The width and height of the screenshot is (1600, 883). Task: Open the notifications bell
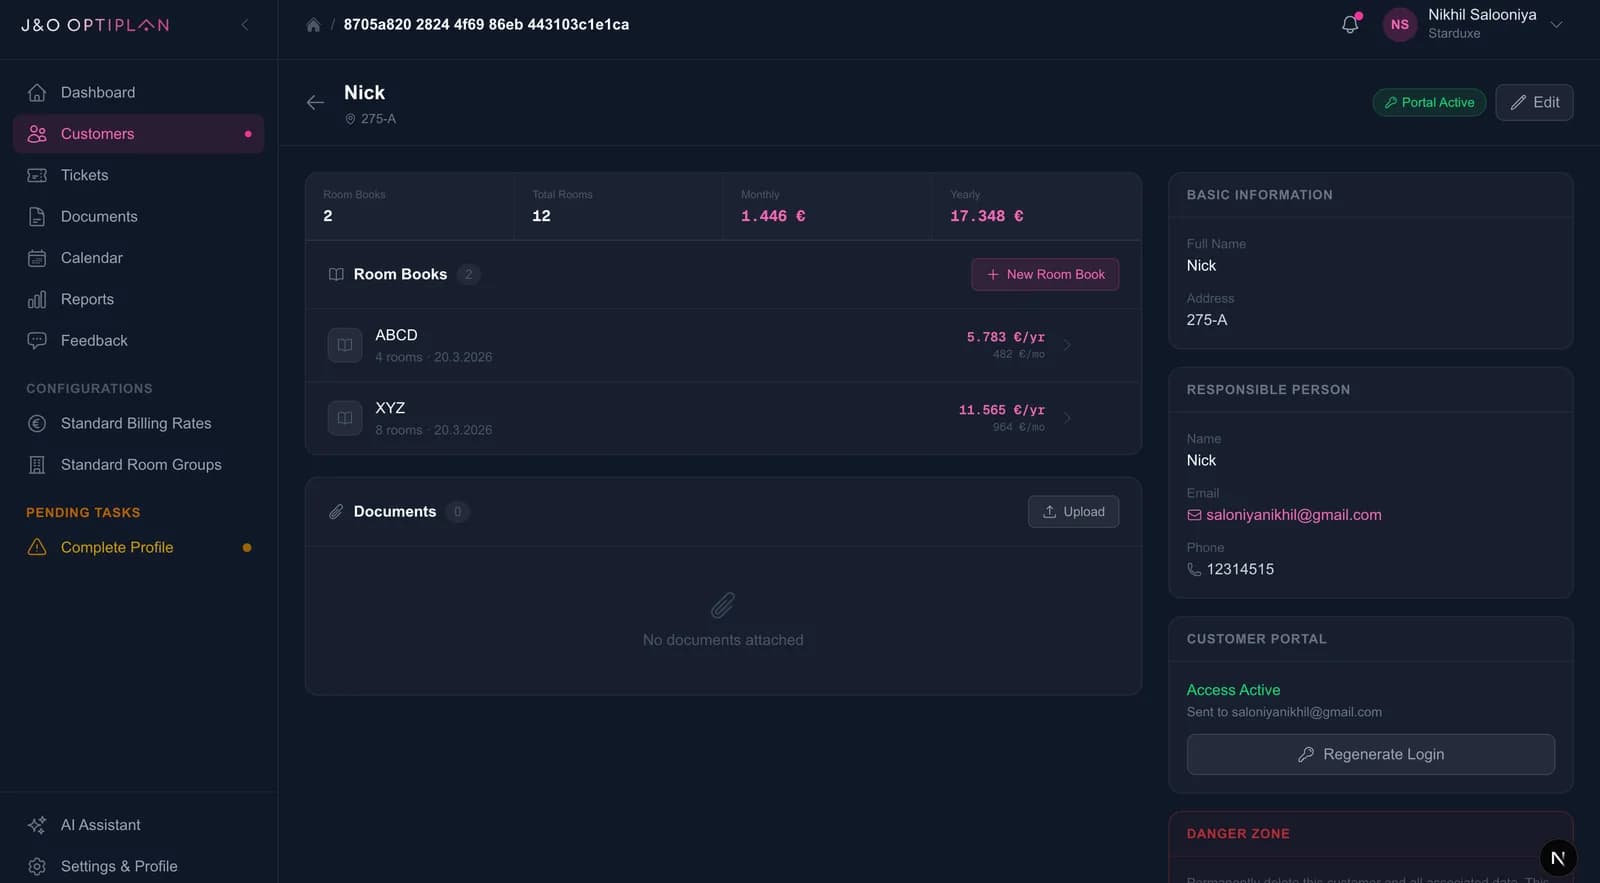tap(1350, 25)
